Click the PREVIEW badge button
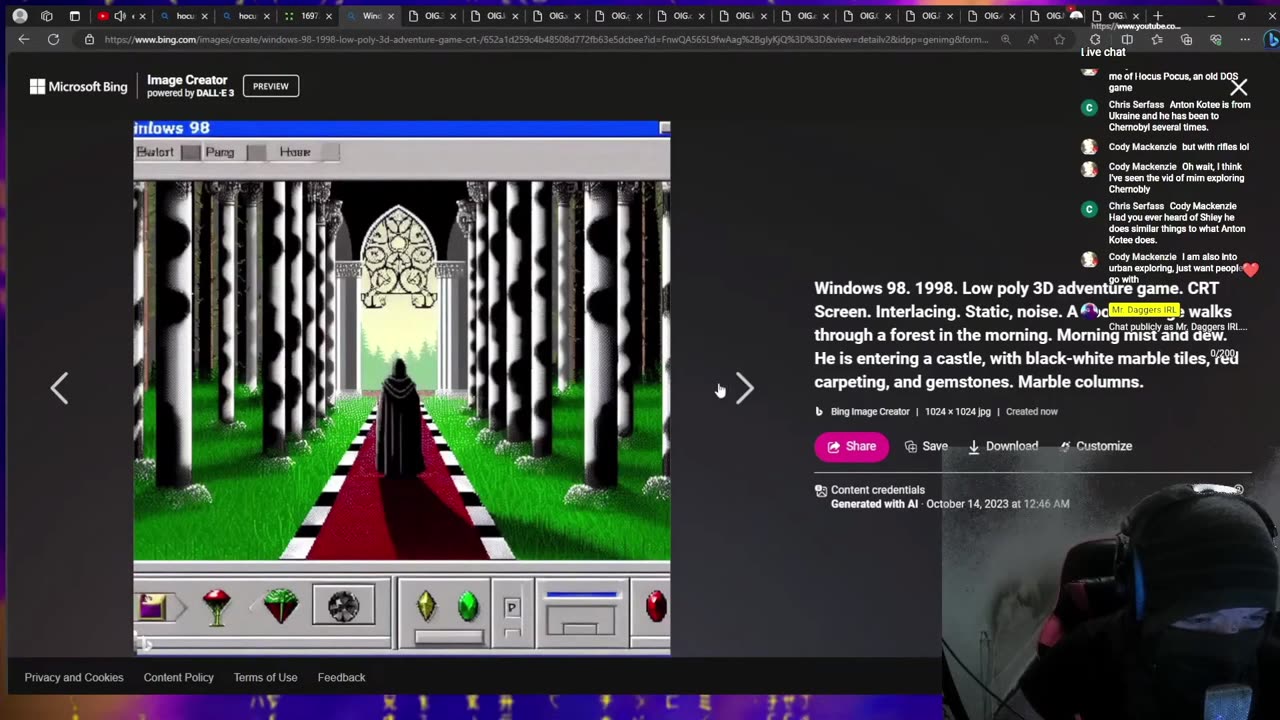Image resolution: width=1280 pixels, height=720 pixels. coord(270,86)
